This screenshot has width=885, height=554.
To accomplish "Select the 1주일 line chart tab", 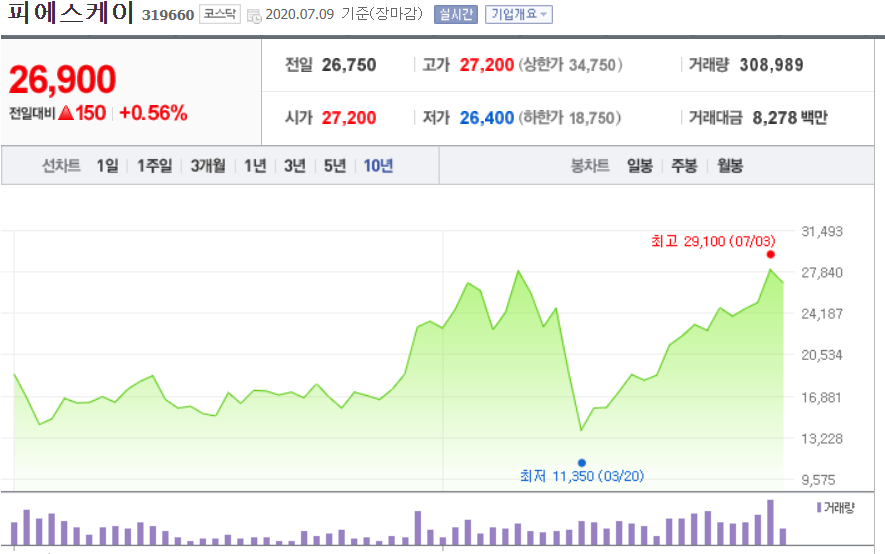I will (155, 166).
